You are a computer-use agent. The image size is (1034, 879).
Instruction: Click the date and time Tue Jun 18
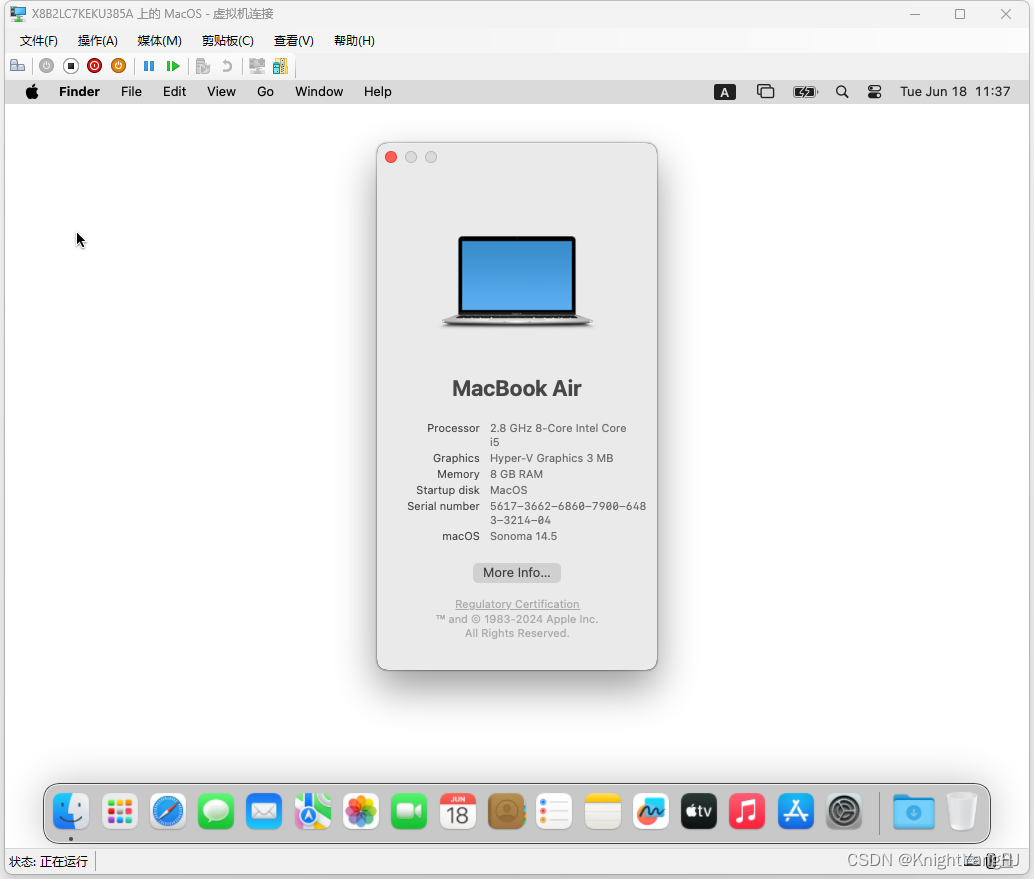[x=955, y=92]
